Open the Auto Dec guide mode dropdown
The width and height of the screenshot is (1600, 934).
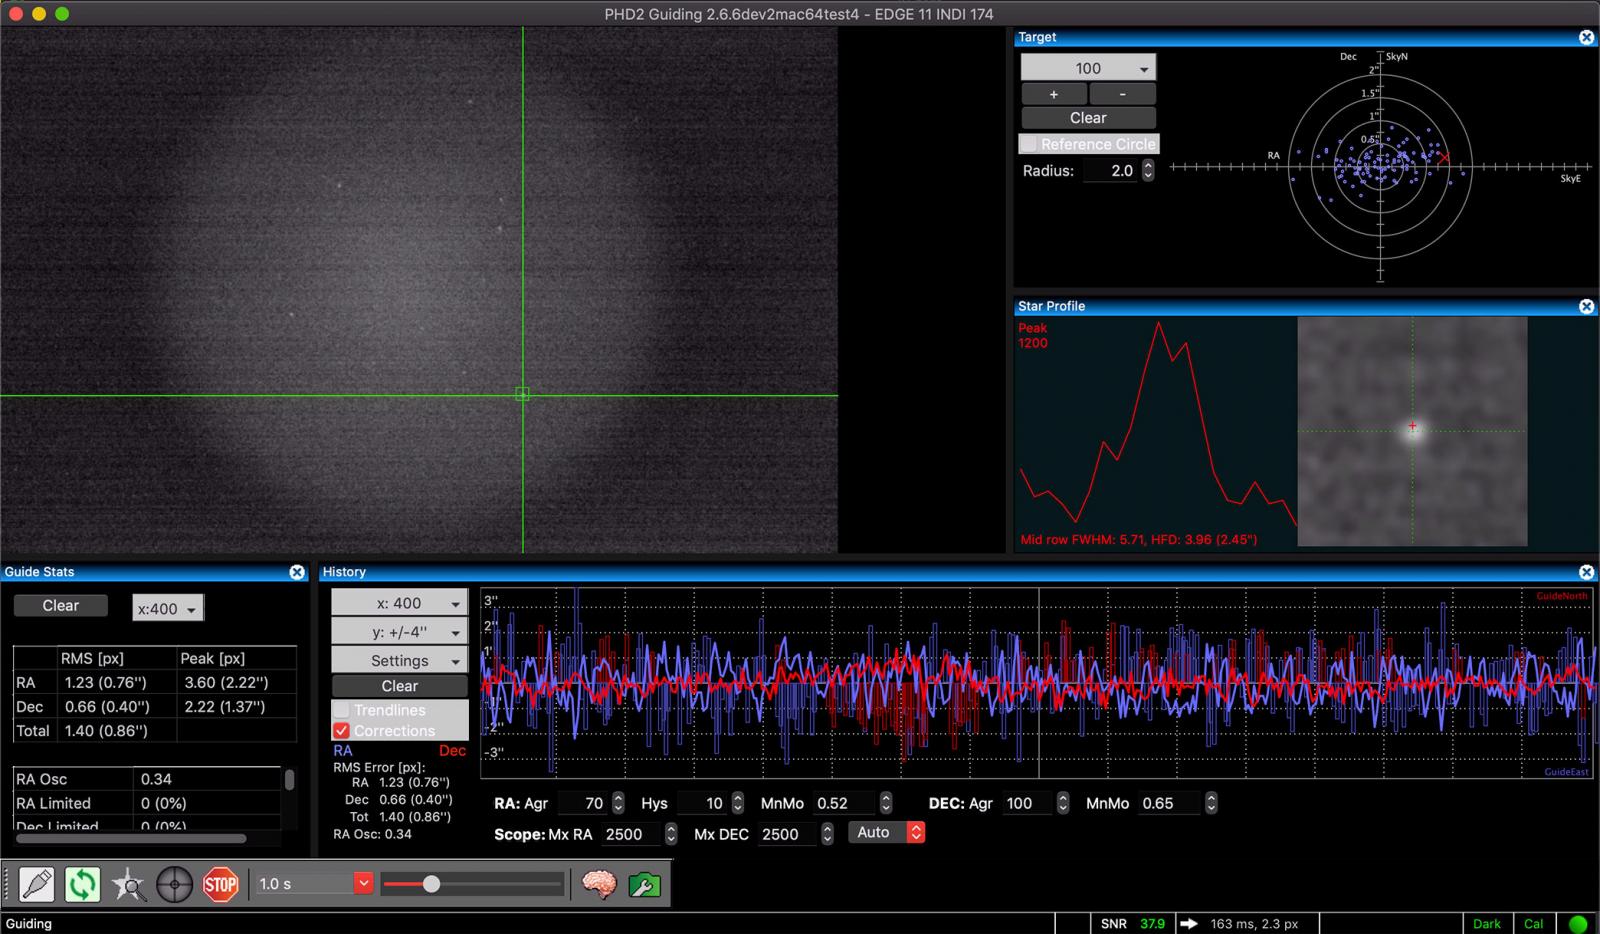tap(887, 832)
